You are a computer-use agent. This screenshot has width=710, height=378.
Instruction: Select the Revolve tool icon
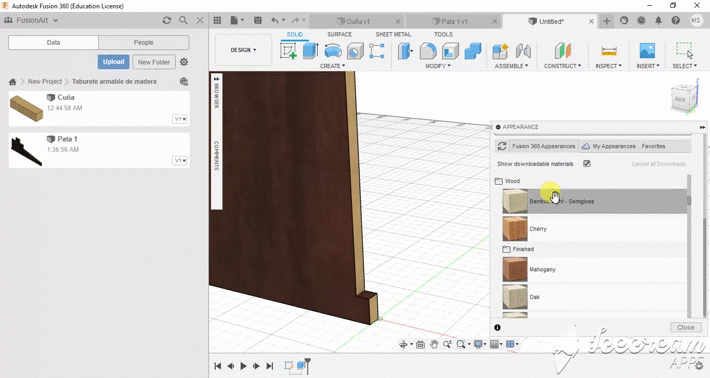click(x=333, y=51)
